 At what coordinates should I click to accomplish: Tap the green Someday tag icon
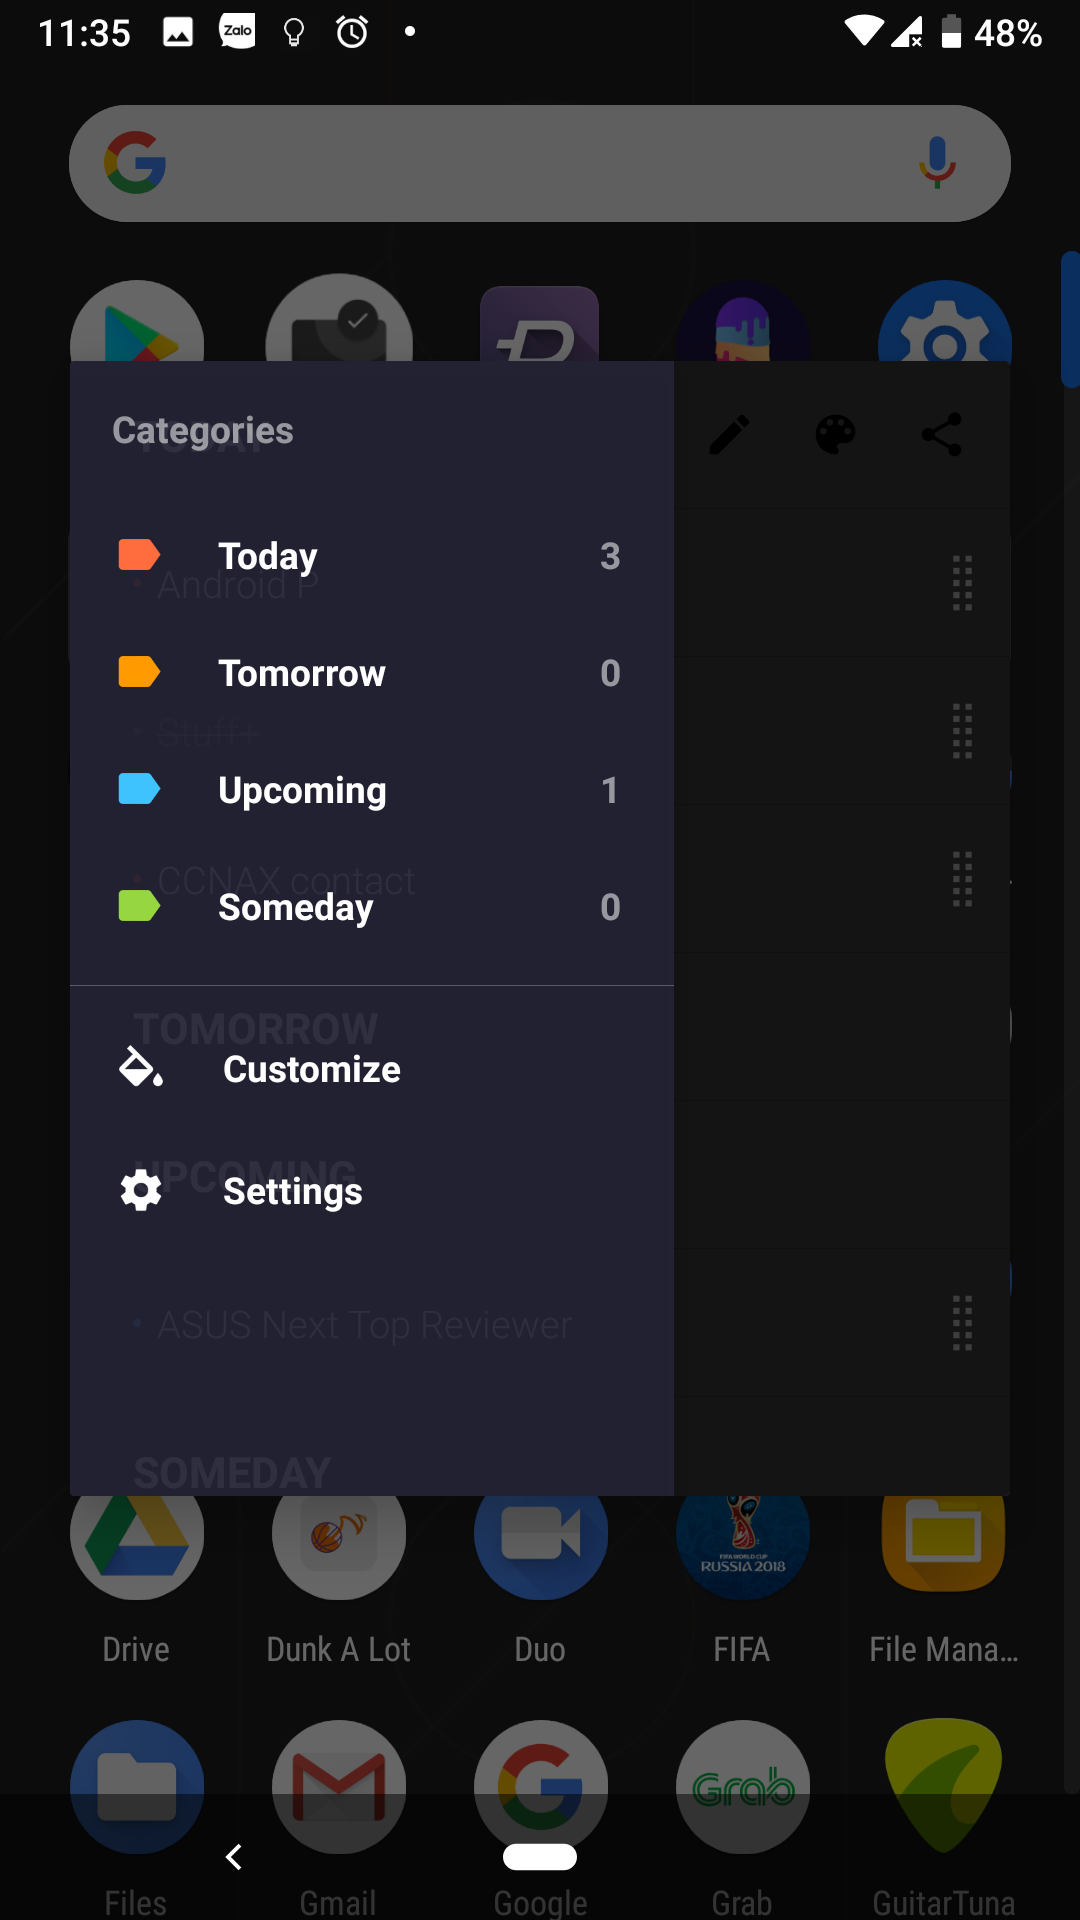click(x=139, y=906)
